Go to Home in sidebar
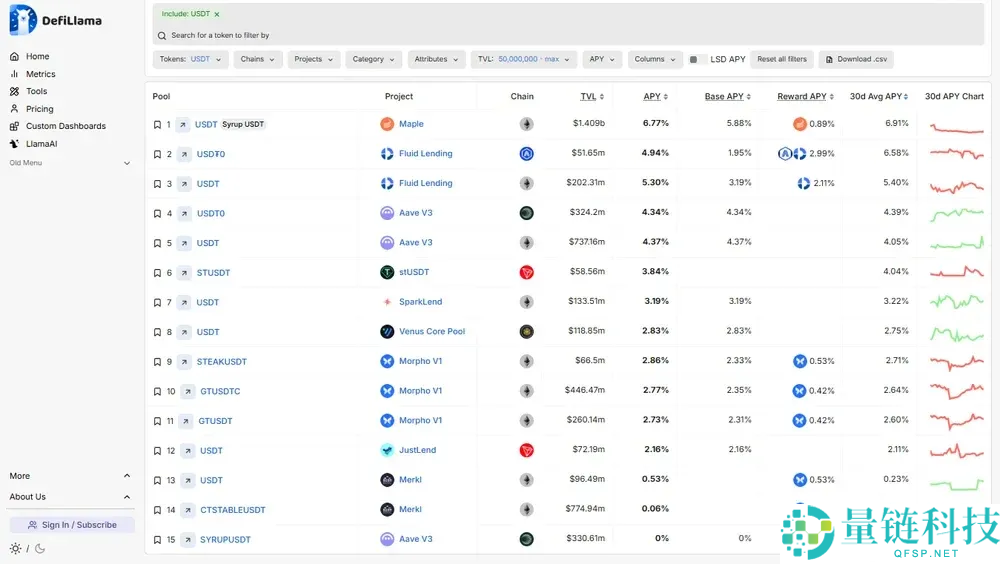 click(x=37, y=57)
